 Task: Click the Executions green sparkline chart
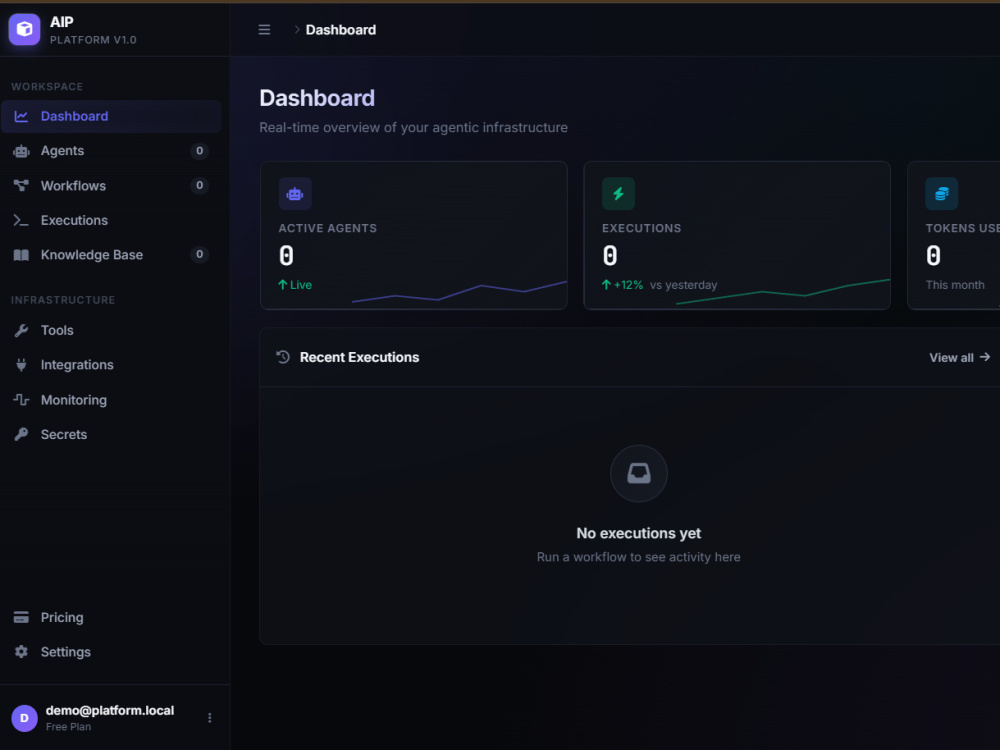[x=783, y=291]
